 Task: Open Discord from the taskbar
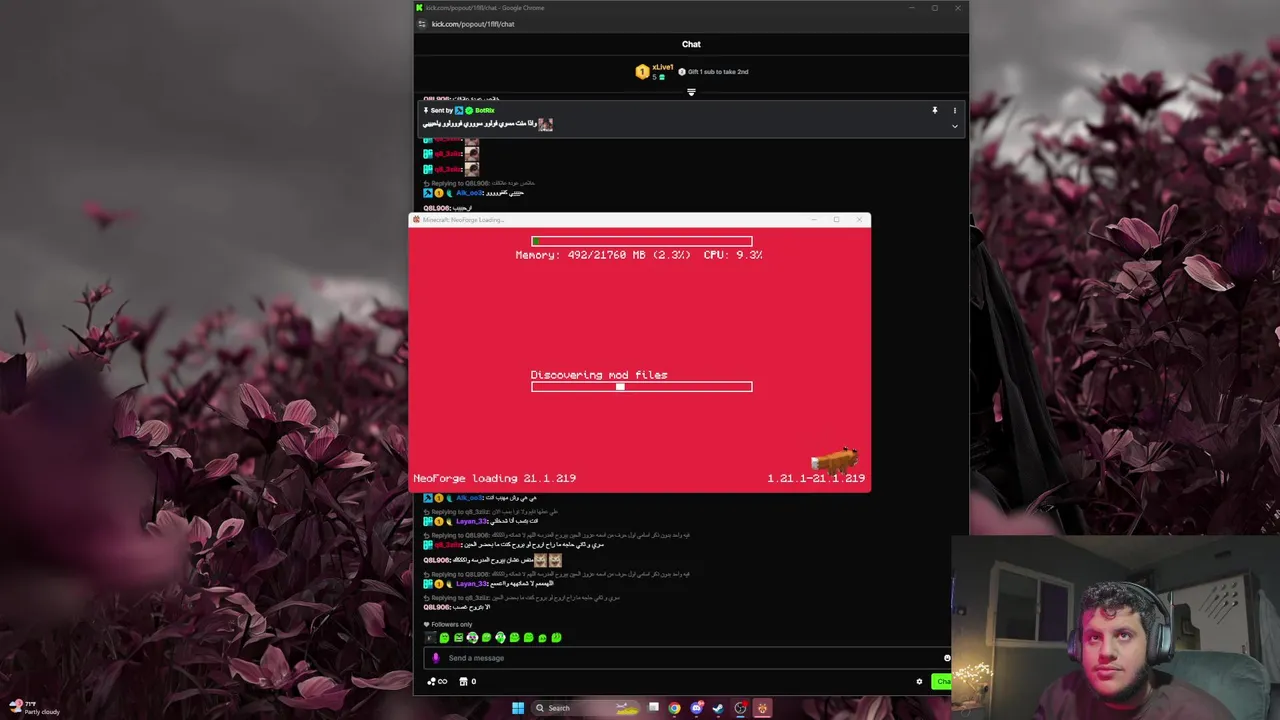click(x=697, y=708)
